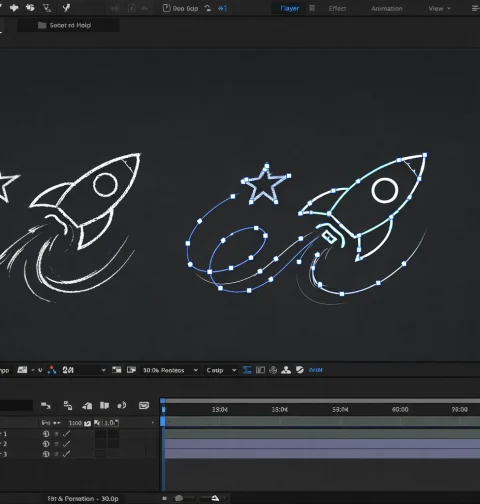Toggle the small middle switch on layer 2

[56, 444]
